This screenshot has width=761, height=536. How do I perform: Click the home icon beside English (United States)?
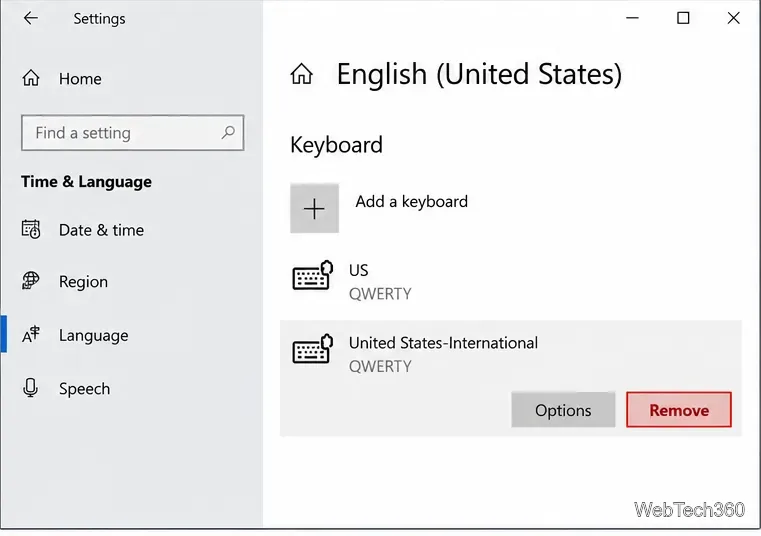302,74
